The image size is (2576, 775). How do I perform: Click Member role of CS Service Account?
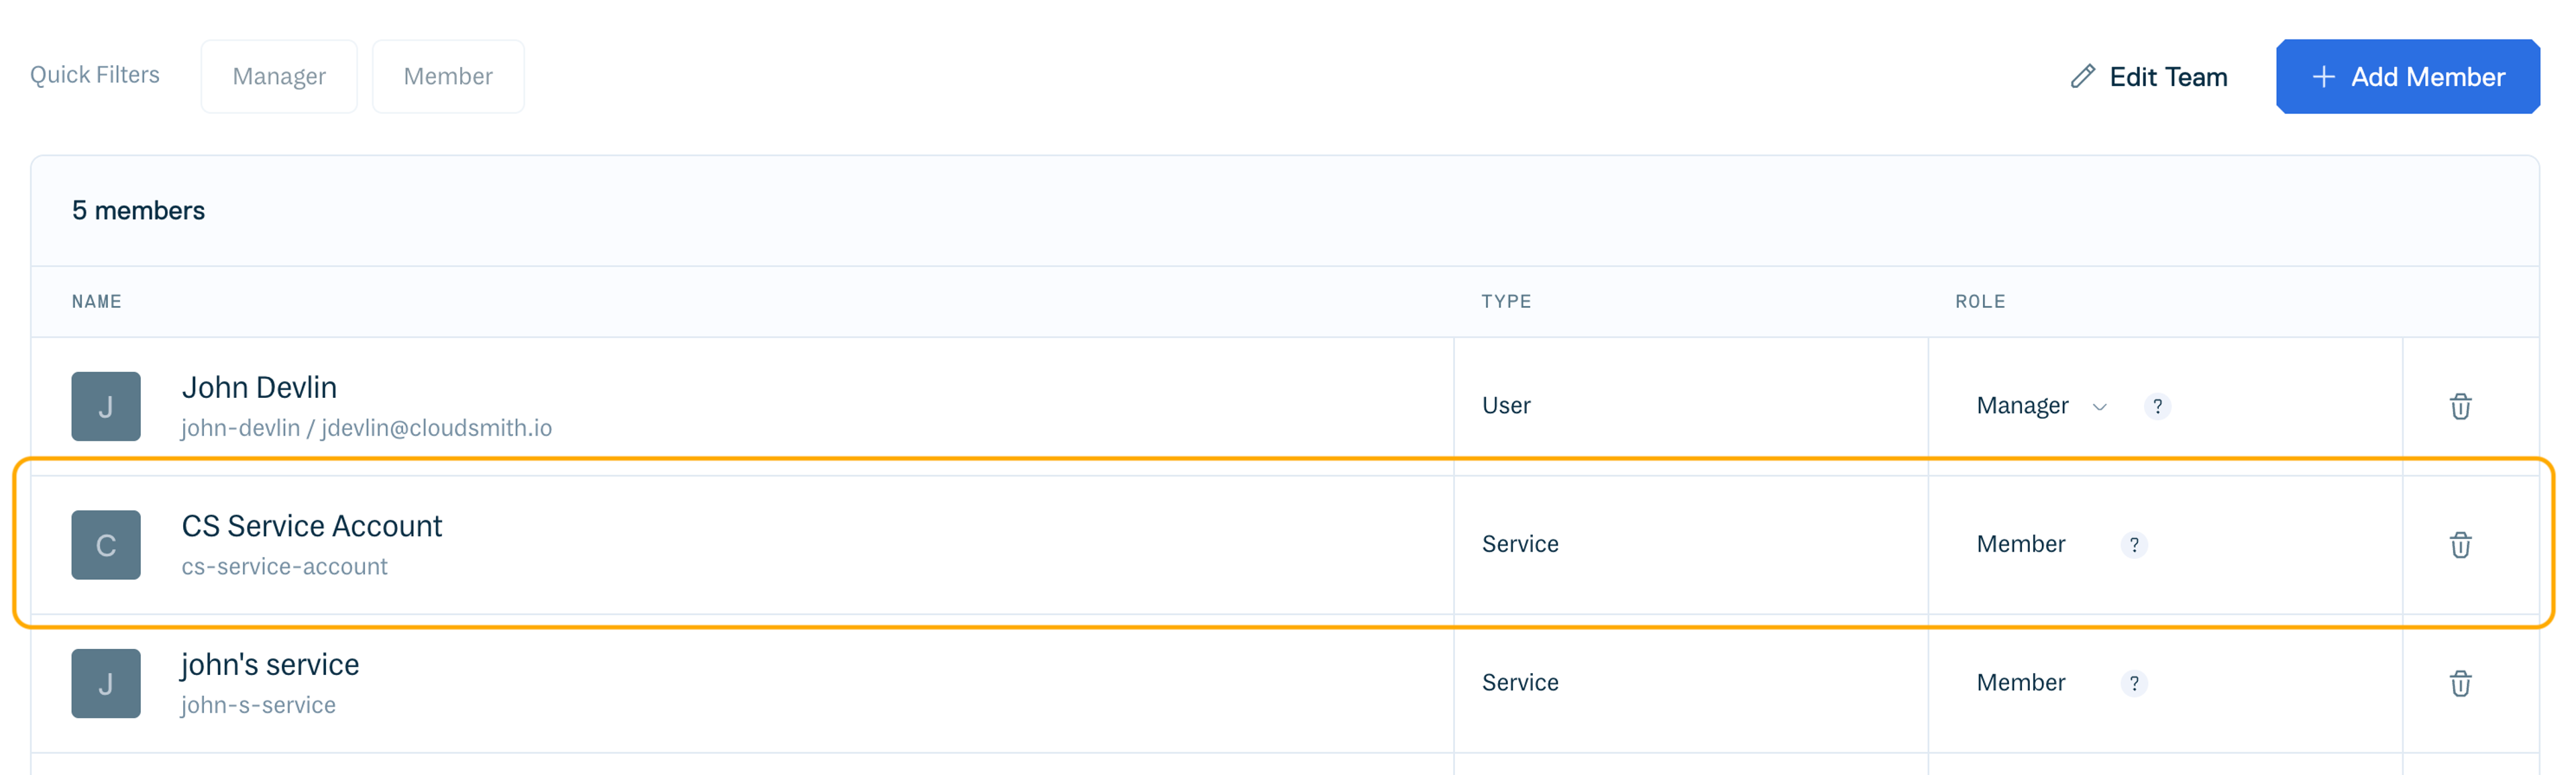click(x=2020, y=544)
